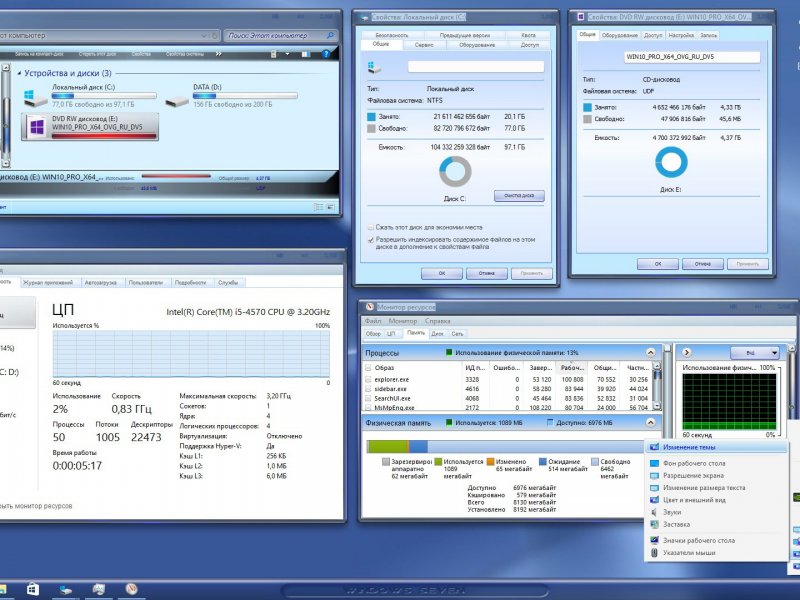Click OK in the DVD properties dialog
Viewport: 800px width, 600px height.
(658, 264)
